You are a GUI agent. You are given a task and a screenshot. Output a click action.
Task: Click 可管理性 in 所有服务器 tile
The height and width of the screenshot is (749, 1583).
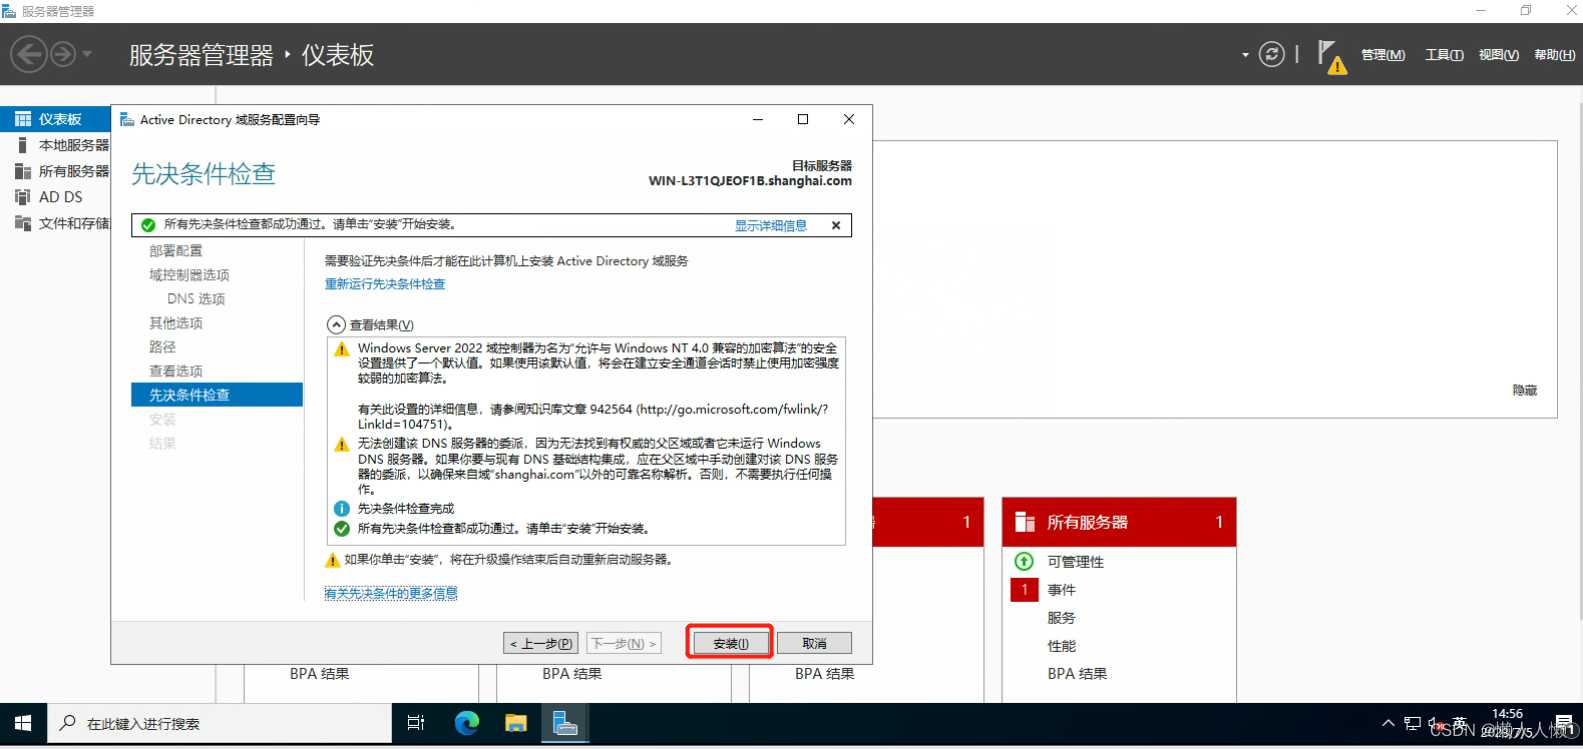coord(1075,562)
